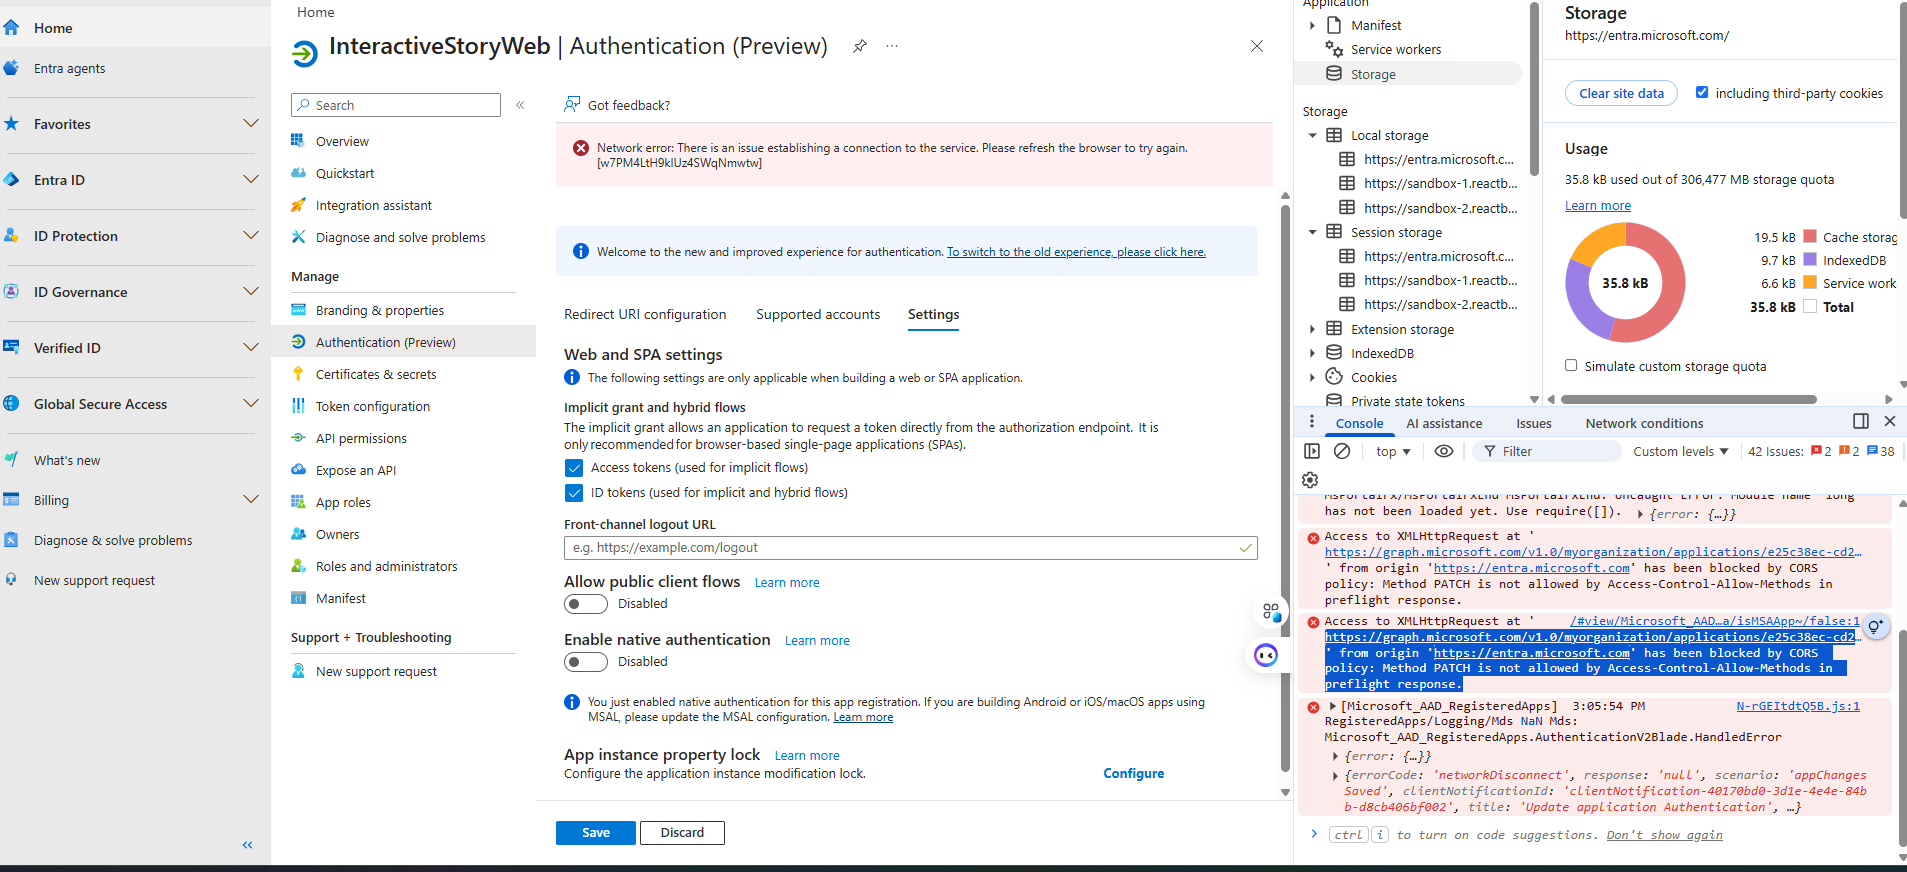Click the Storage database icon in Application panel

tap(1334, 73)
